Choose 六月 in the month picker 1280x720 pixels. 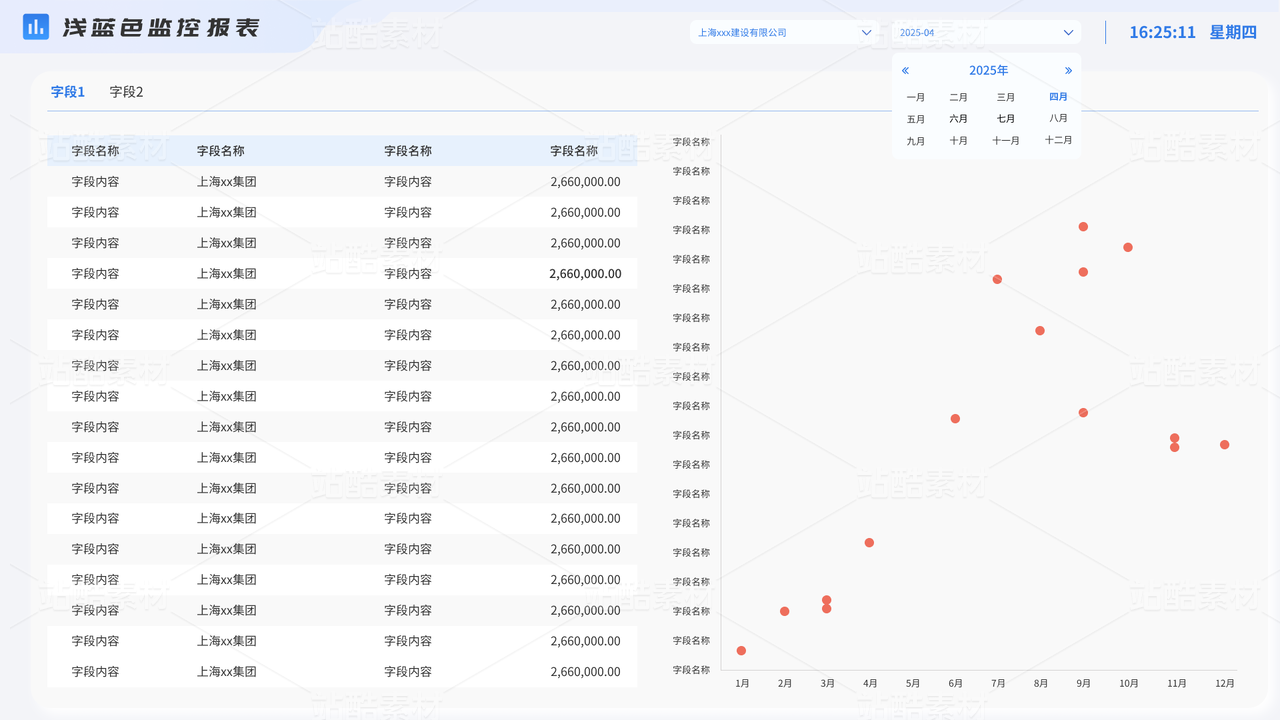[x=958, y=119]
